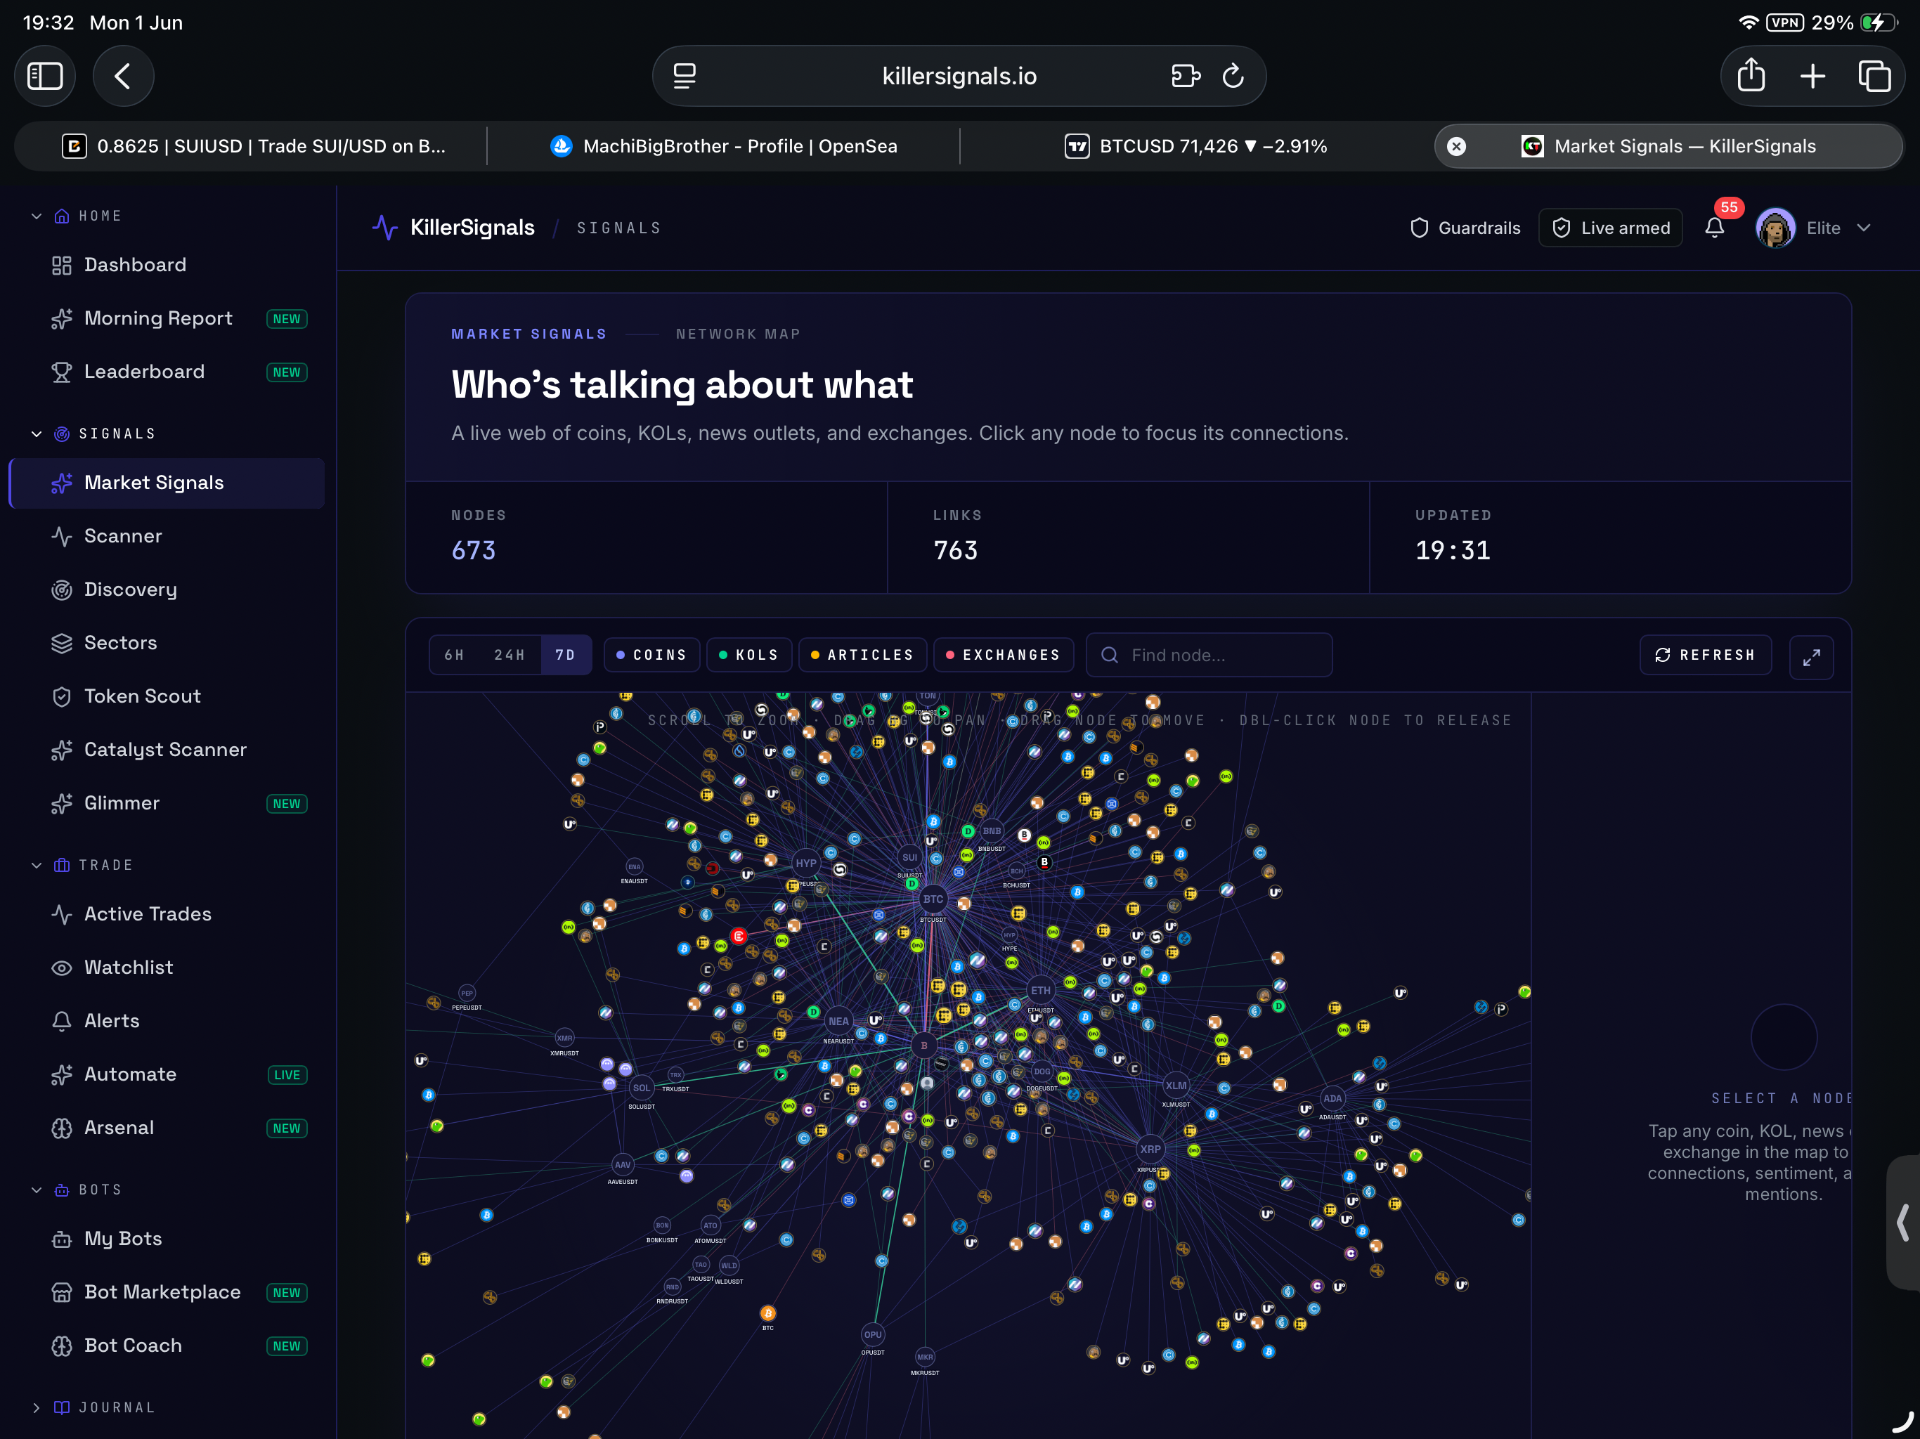Select Market Signals in the sidebar
This screenshot has width=1920, height=1439.
pyautogui.click(x=166, y=483)
